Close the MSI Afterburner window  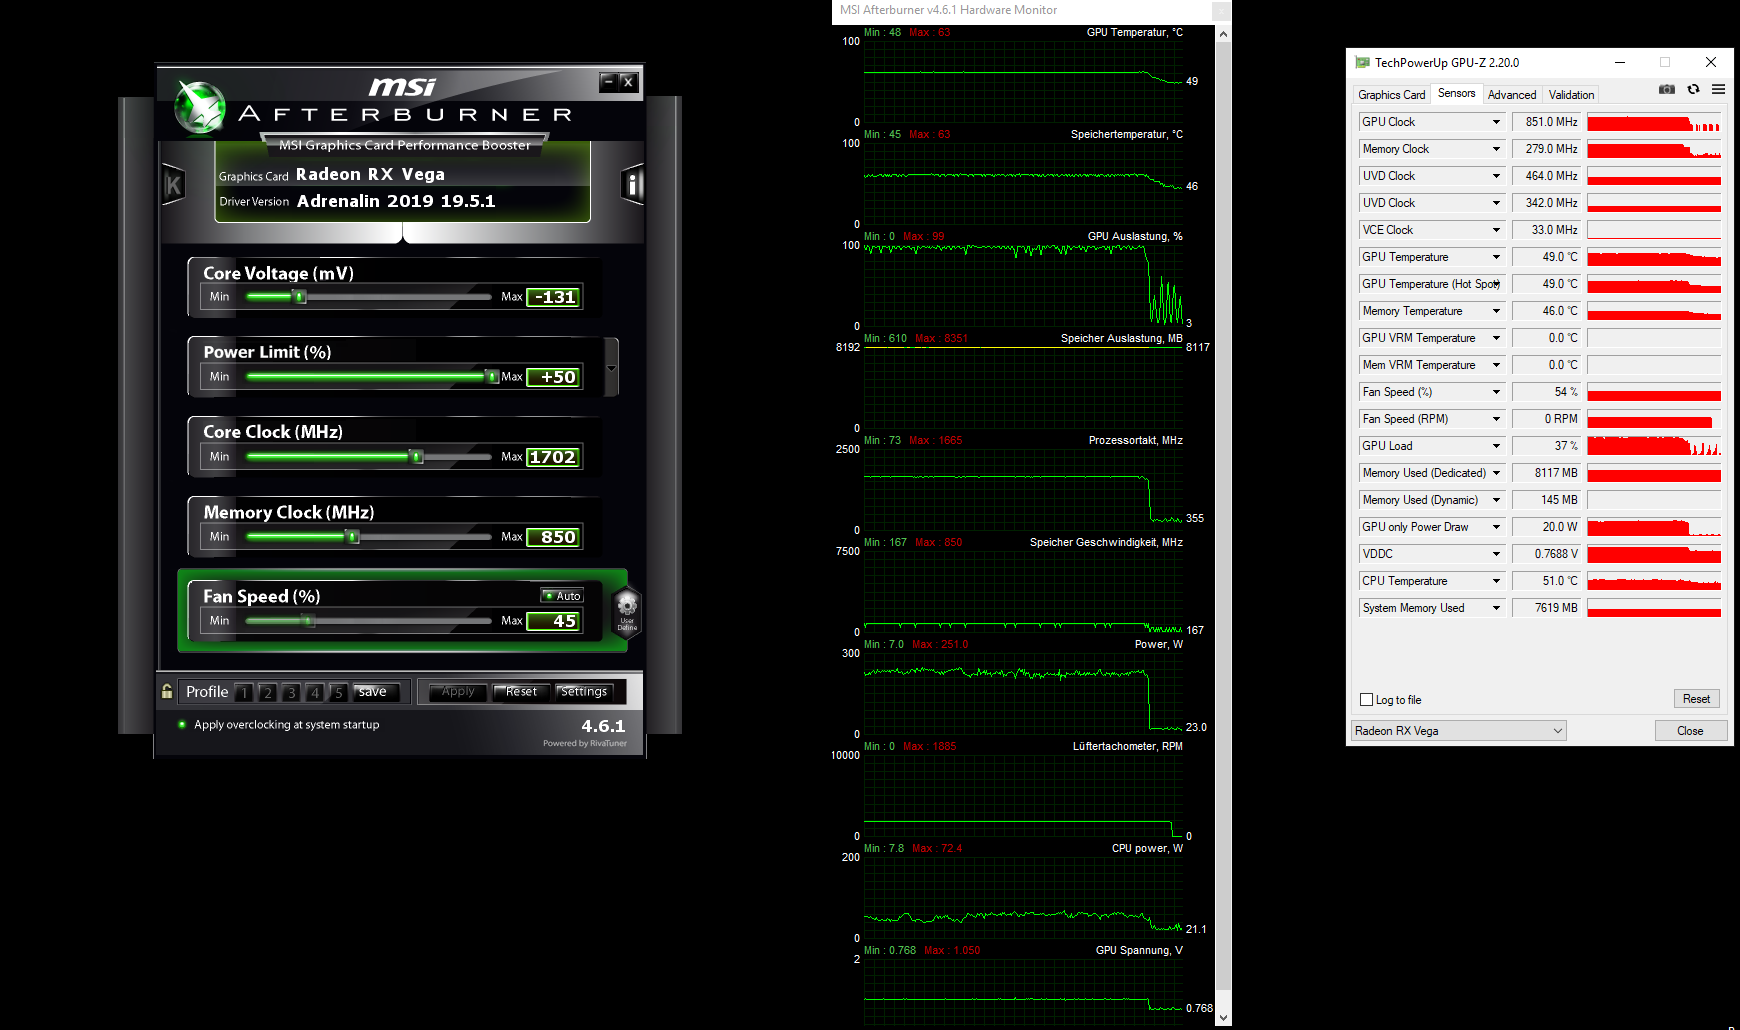click(x=628, y=82)
